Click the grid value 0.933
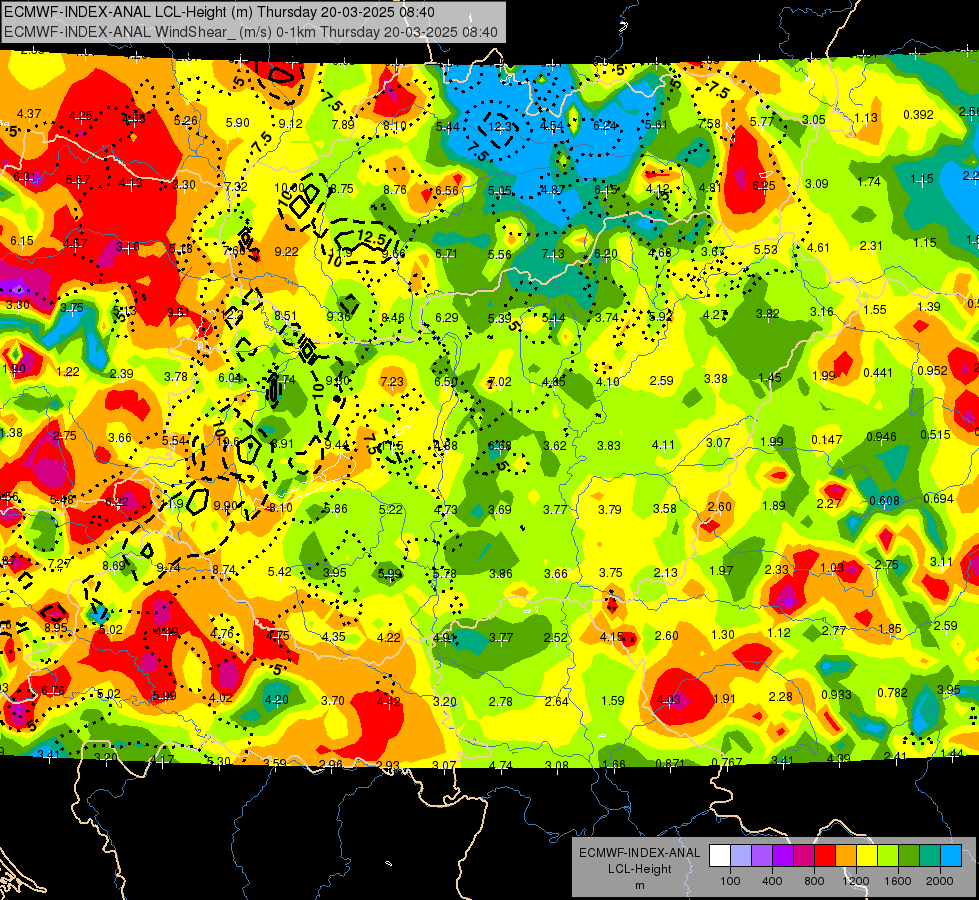This screenshot has width=979, height=900. pos(837,695)
